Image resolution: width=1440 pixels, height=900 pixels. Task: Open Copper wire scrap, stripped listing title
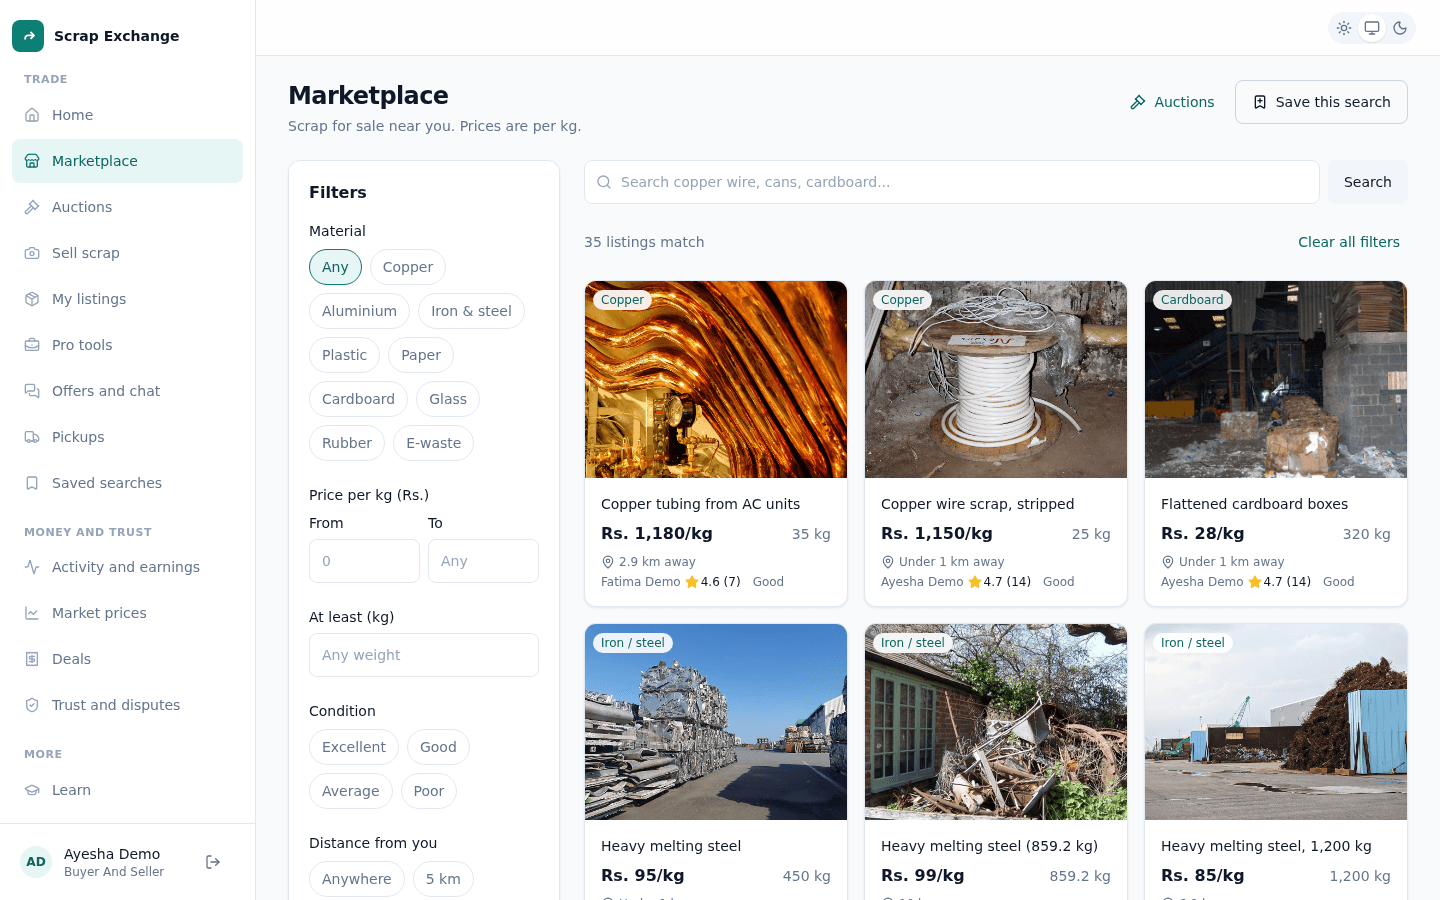point(977,504)
